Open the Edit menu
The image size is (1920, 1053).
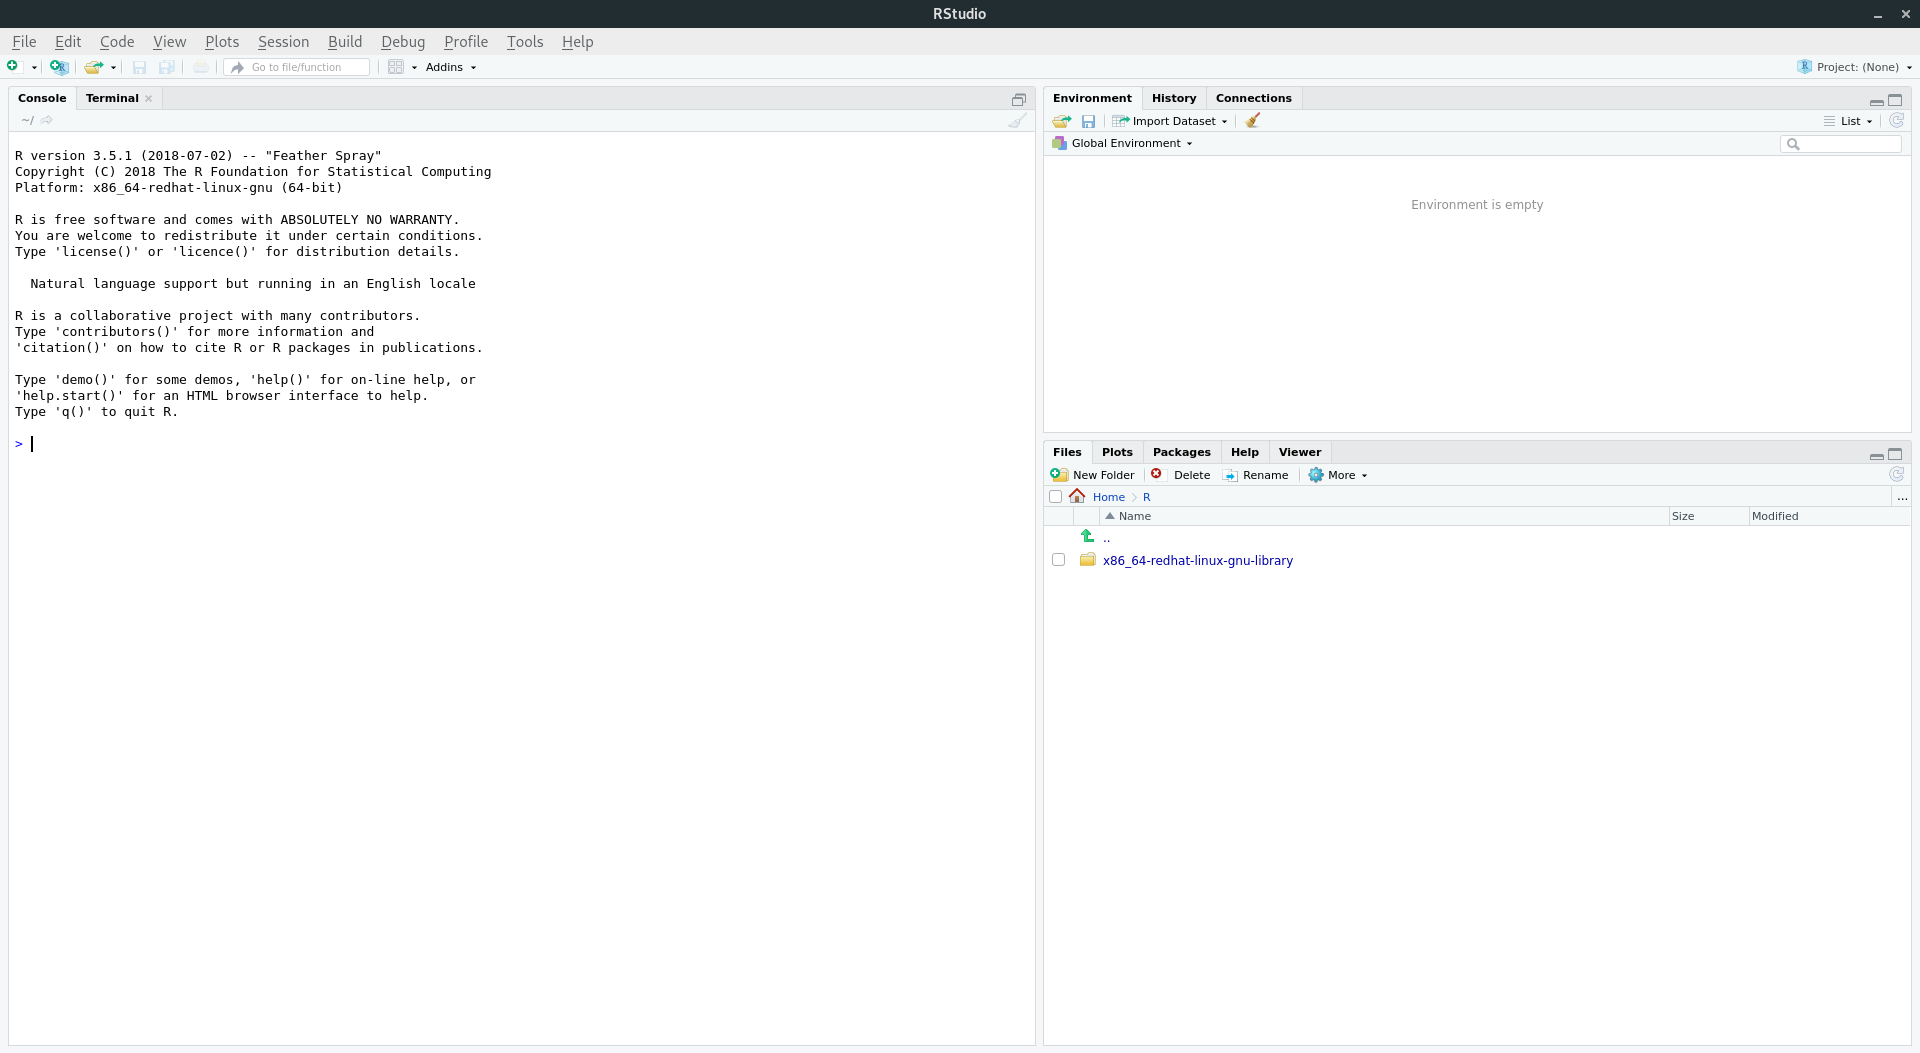pyautogui.click(x=68, y=42)
